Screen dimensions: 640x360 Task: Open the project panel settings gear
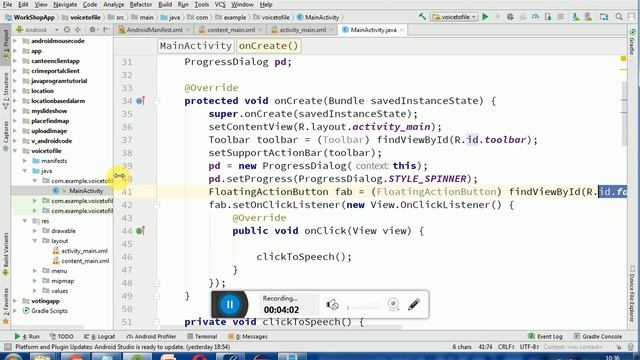point(93,30)
